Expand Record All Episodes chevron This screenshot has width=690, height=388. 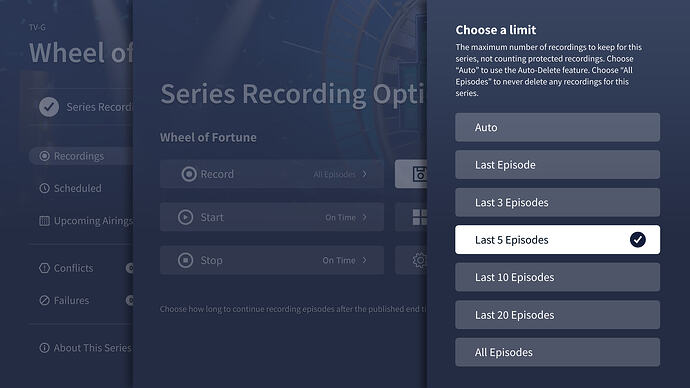tap(364, 174)
